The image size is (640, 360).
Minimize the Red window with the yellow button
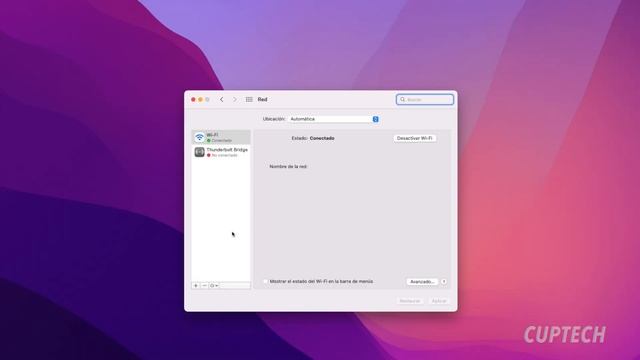click(x=200, y=100)
